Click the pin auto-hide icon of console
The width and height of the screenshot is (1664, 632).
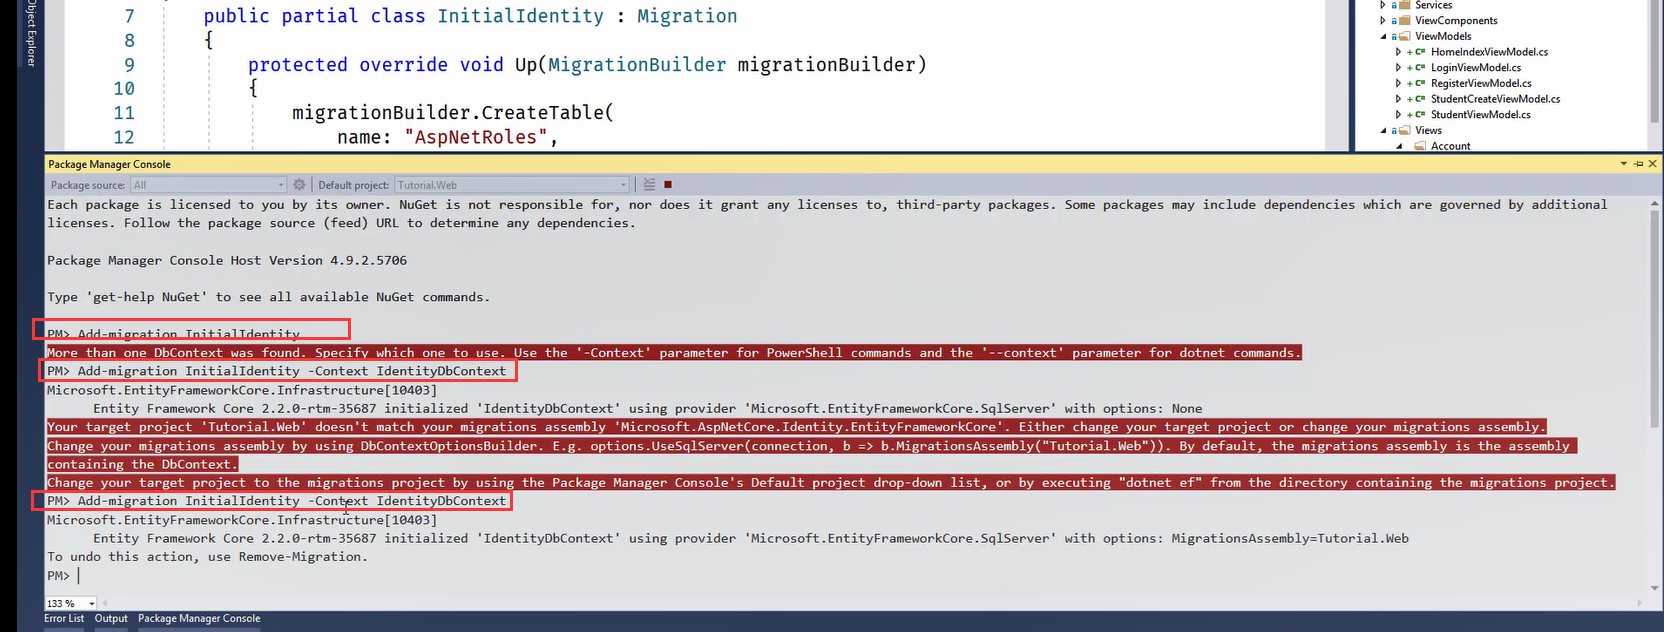point(1638,164)
